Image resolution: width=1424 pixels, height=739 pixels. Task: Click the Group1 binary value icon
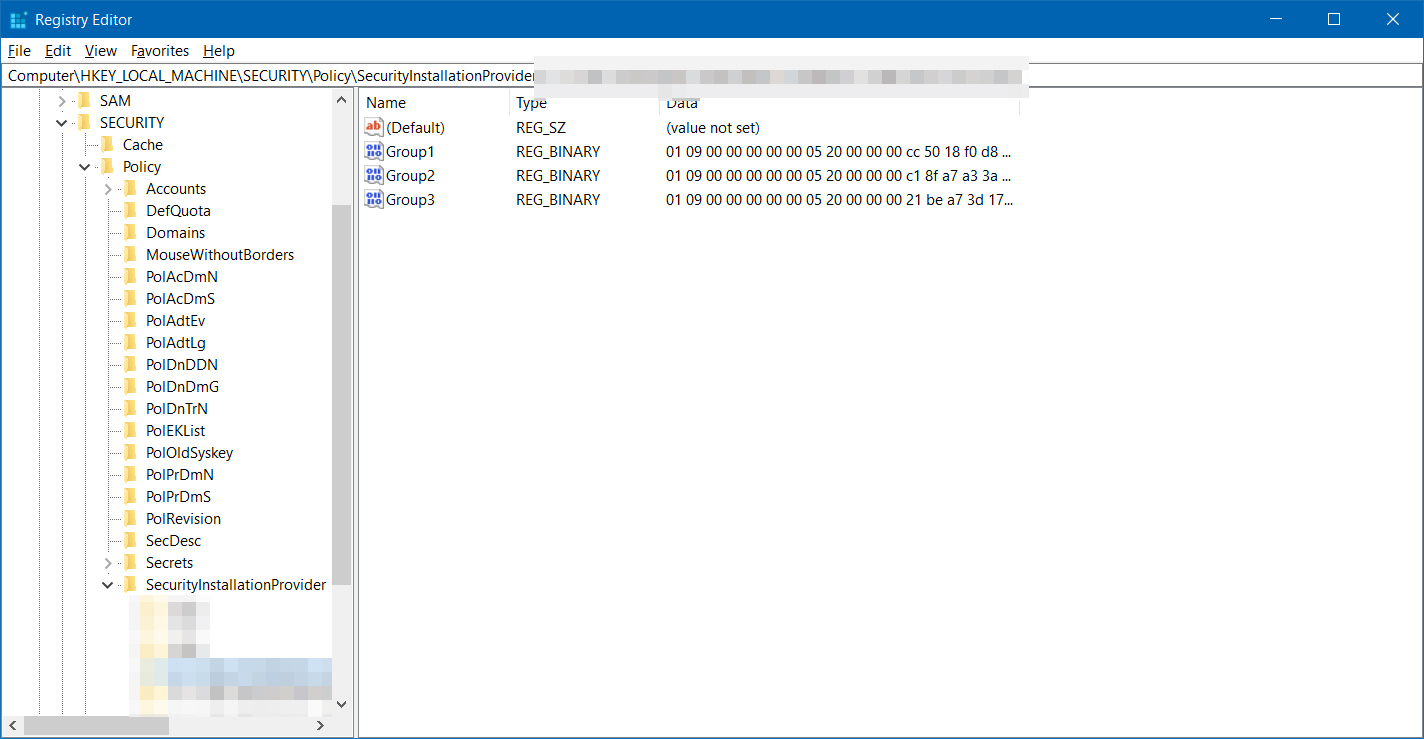click(x=374, y=152)
